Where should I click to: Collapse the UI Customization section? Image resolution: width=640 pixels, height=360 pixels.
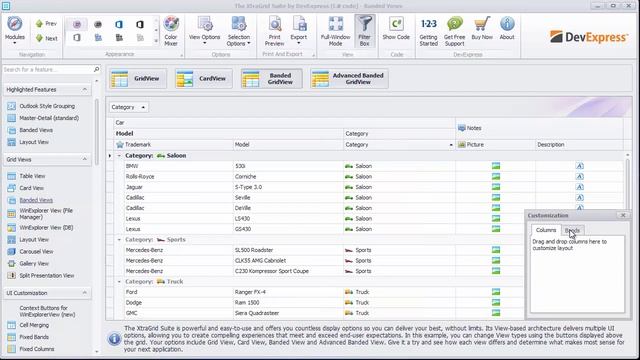pos(84,293)
